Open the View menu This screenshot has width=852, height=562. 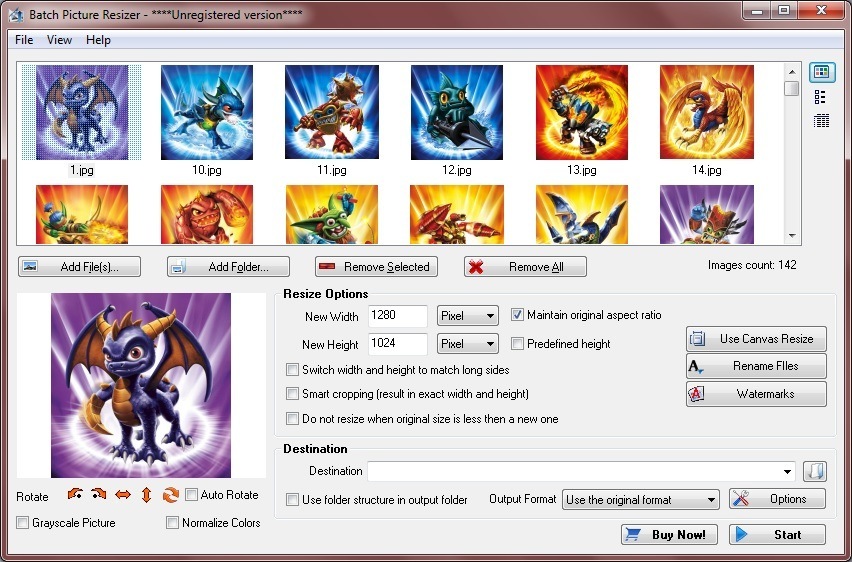pos(59,40)
